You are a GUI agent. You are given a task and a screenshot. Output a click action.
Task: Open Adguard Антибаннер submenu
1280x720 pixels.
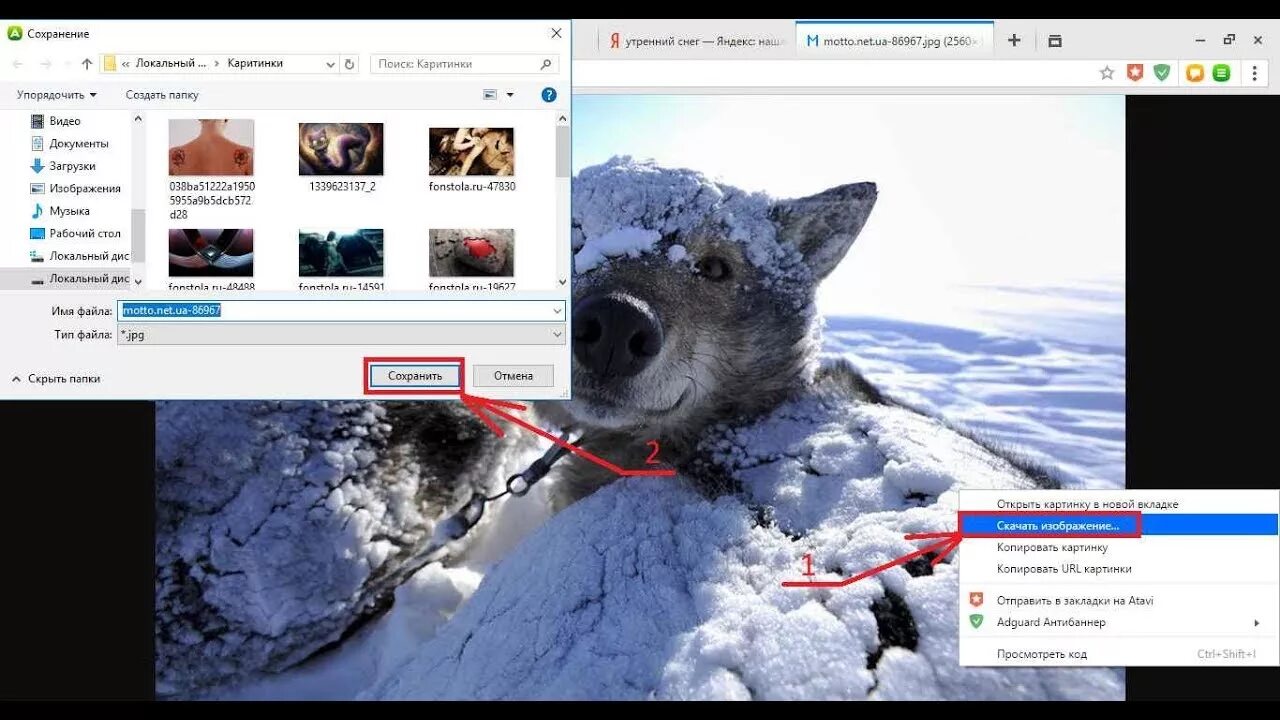(1118, 622)
